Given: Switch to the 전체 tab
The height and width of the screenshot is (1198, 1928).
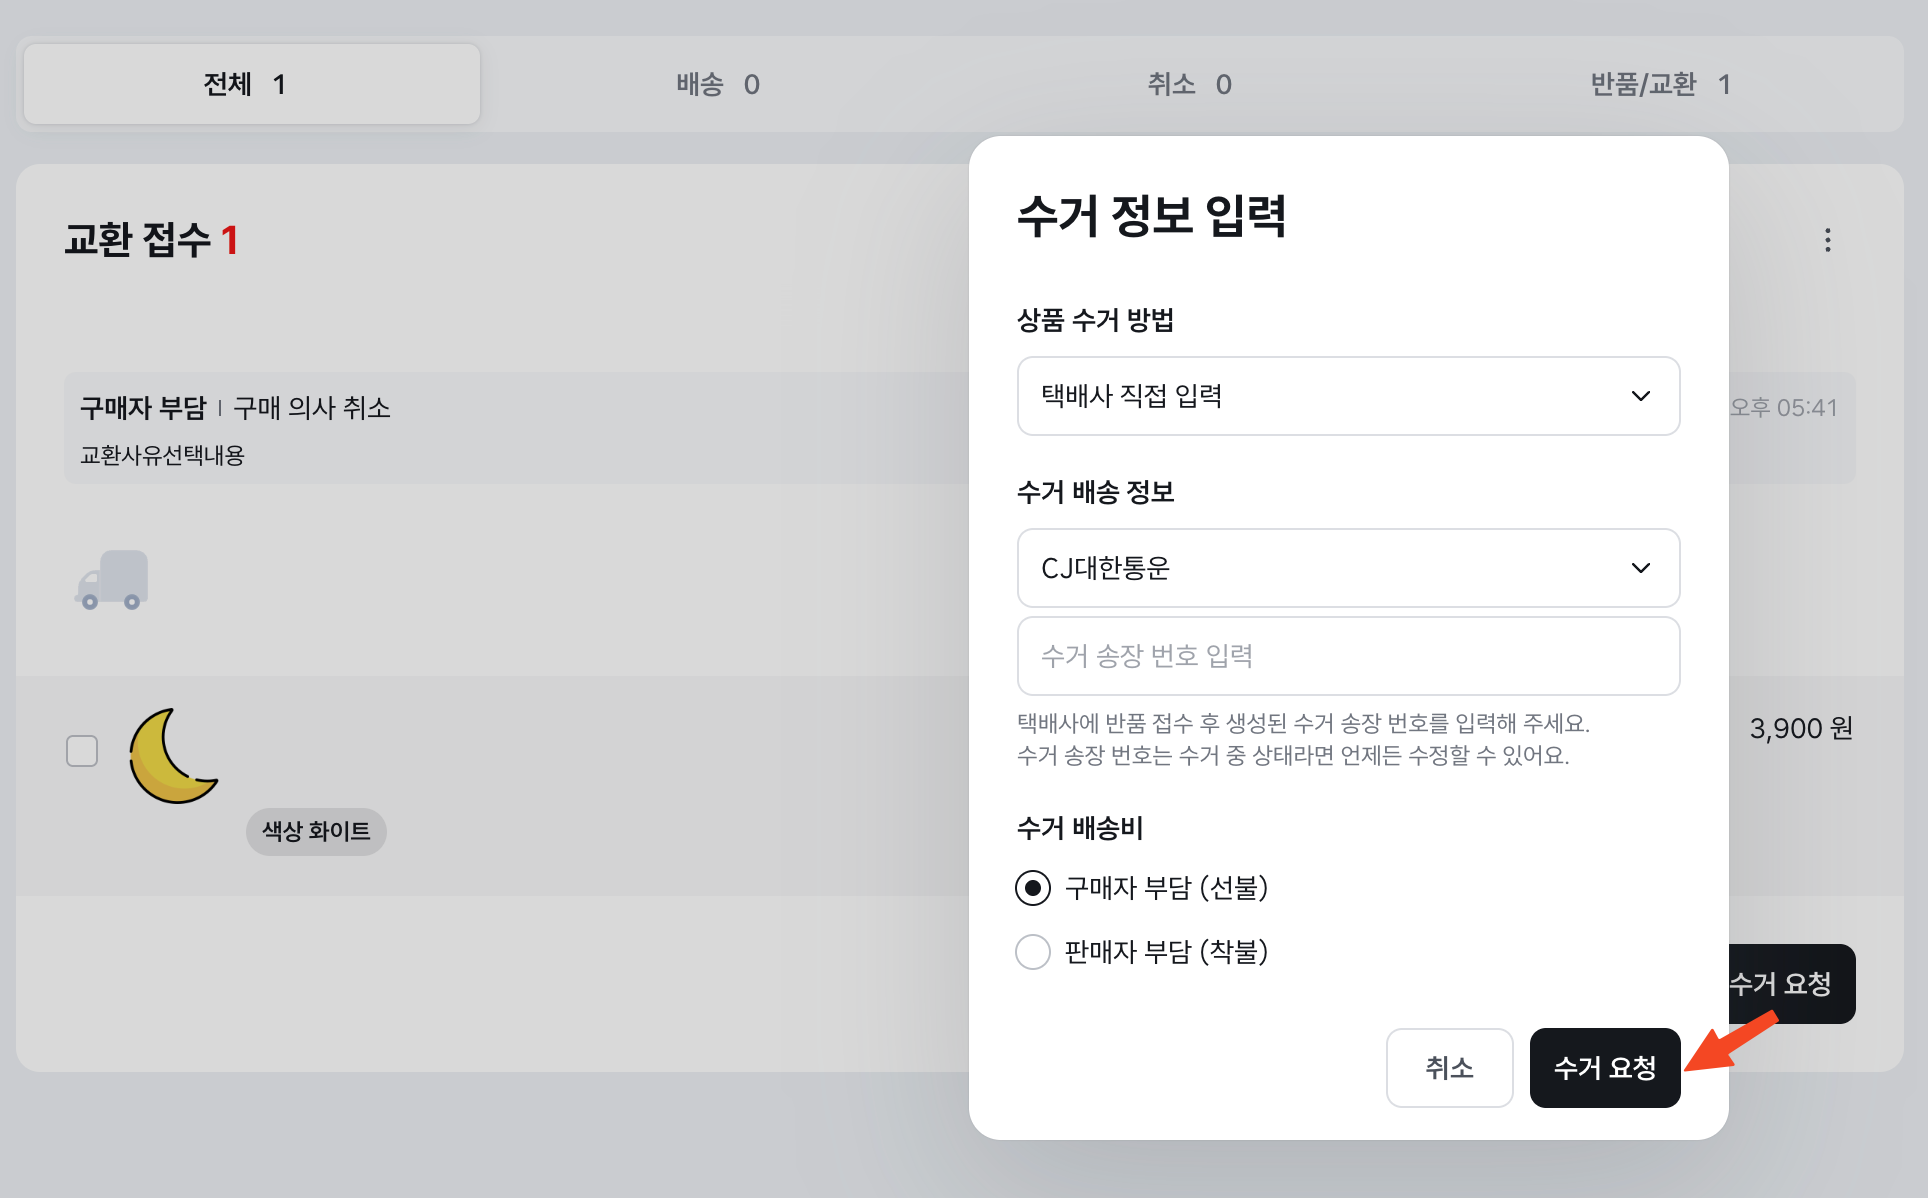Looking at the screenshot, I should tap(251, 84).
